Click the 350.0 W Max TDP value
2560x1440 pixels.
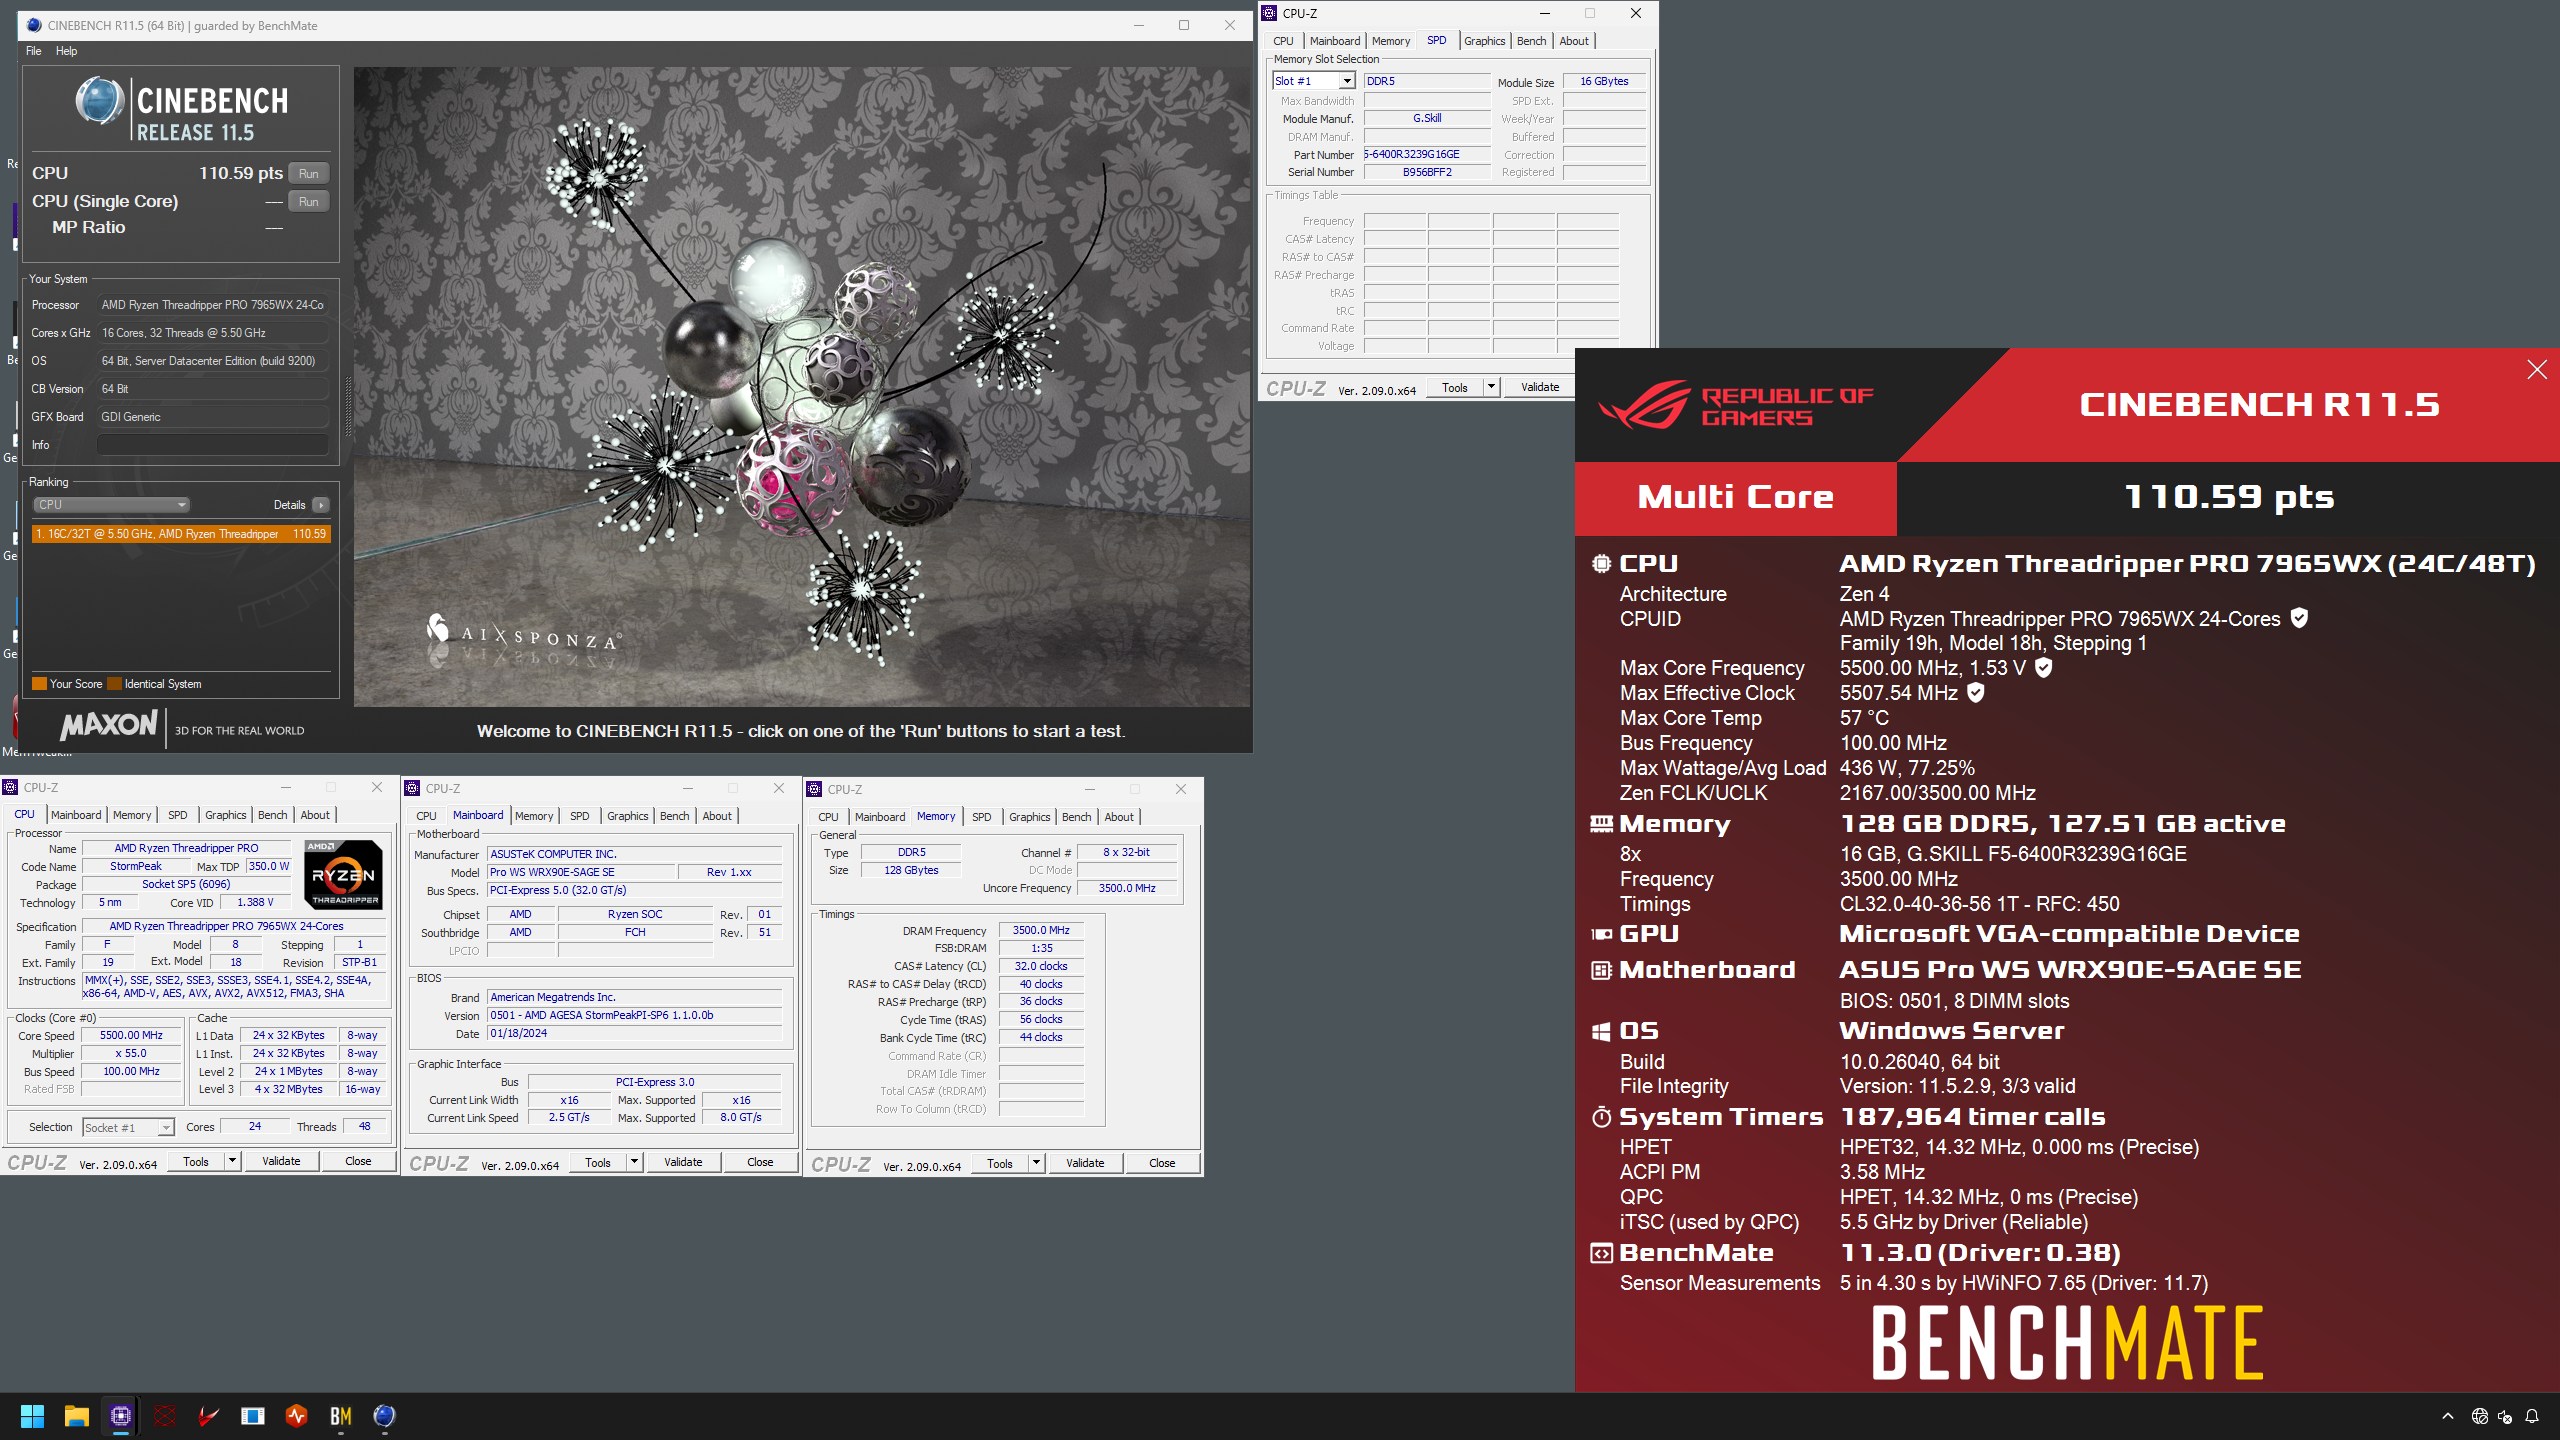[x=269, y=867]
